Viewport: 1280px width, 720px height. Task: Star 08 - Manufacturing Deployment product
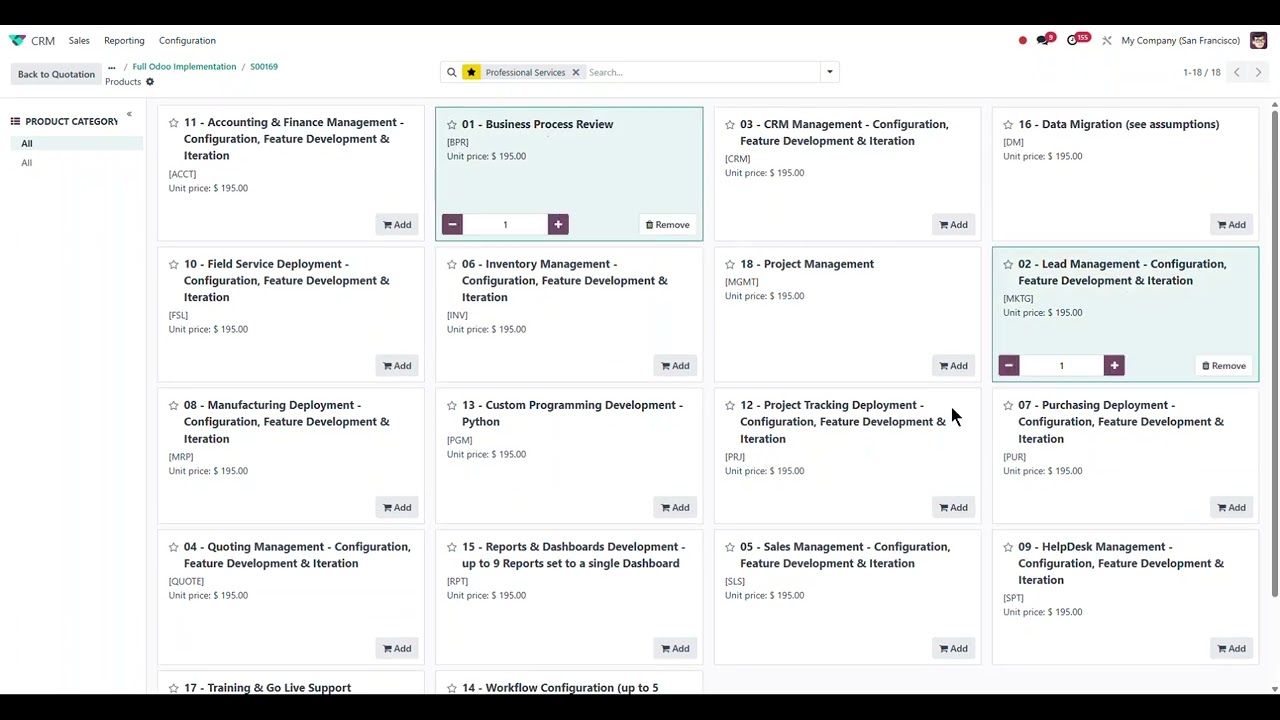point(173,405)
